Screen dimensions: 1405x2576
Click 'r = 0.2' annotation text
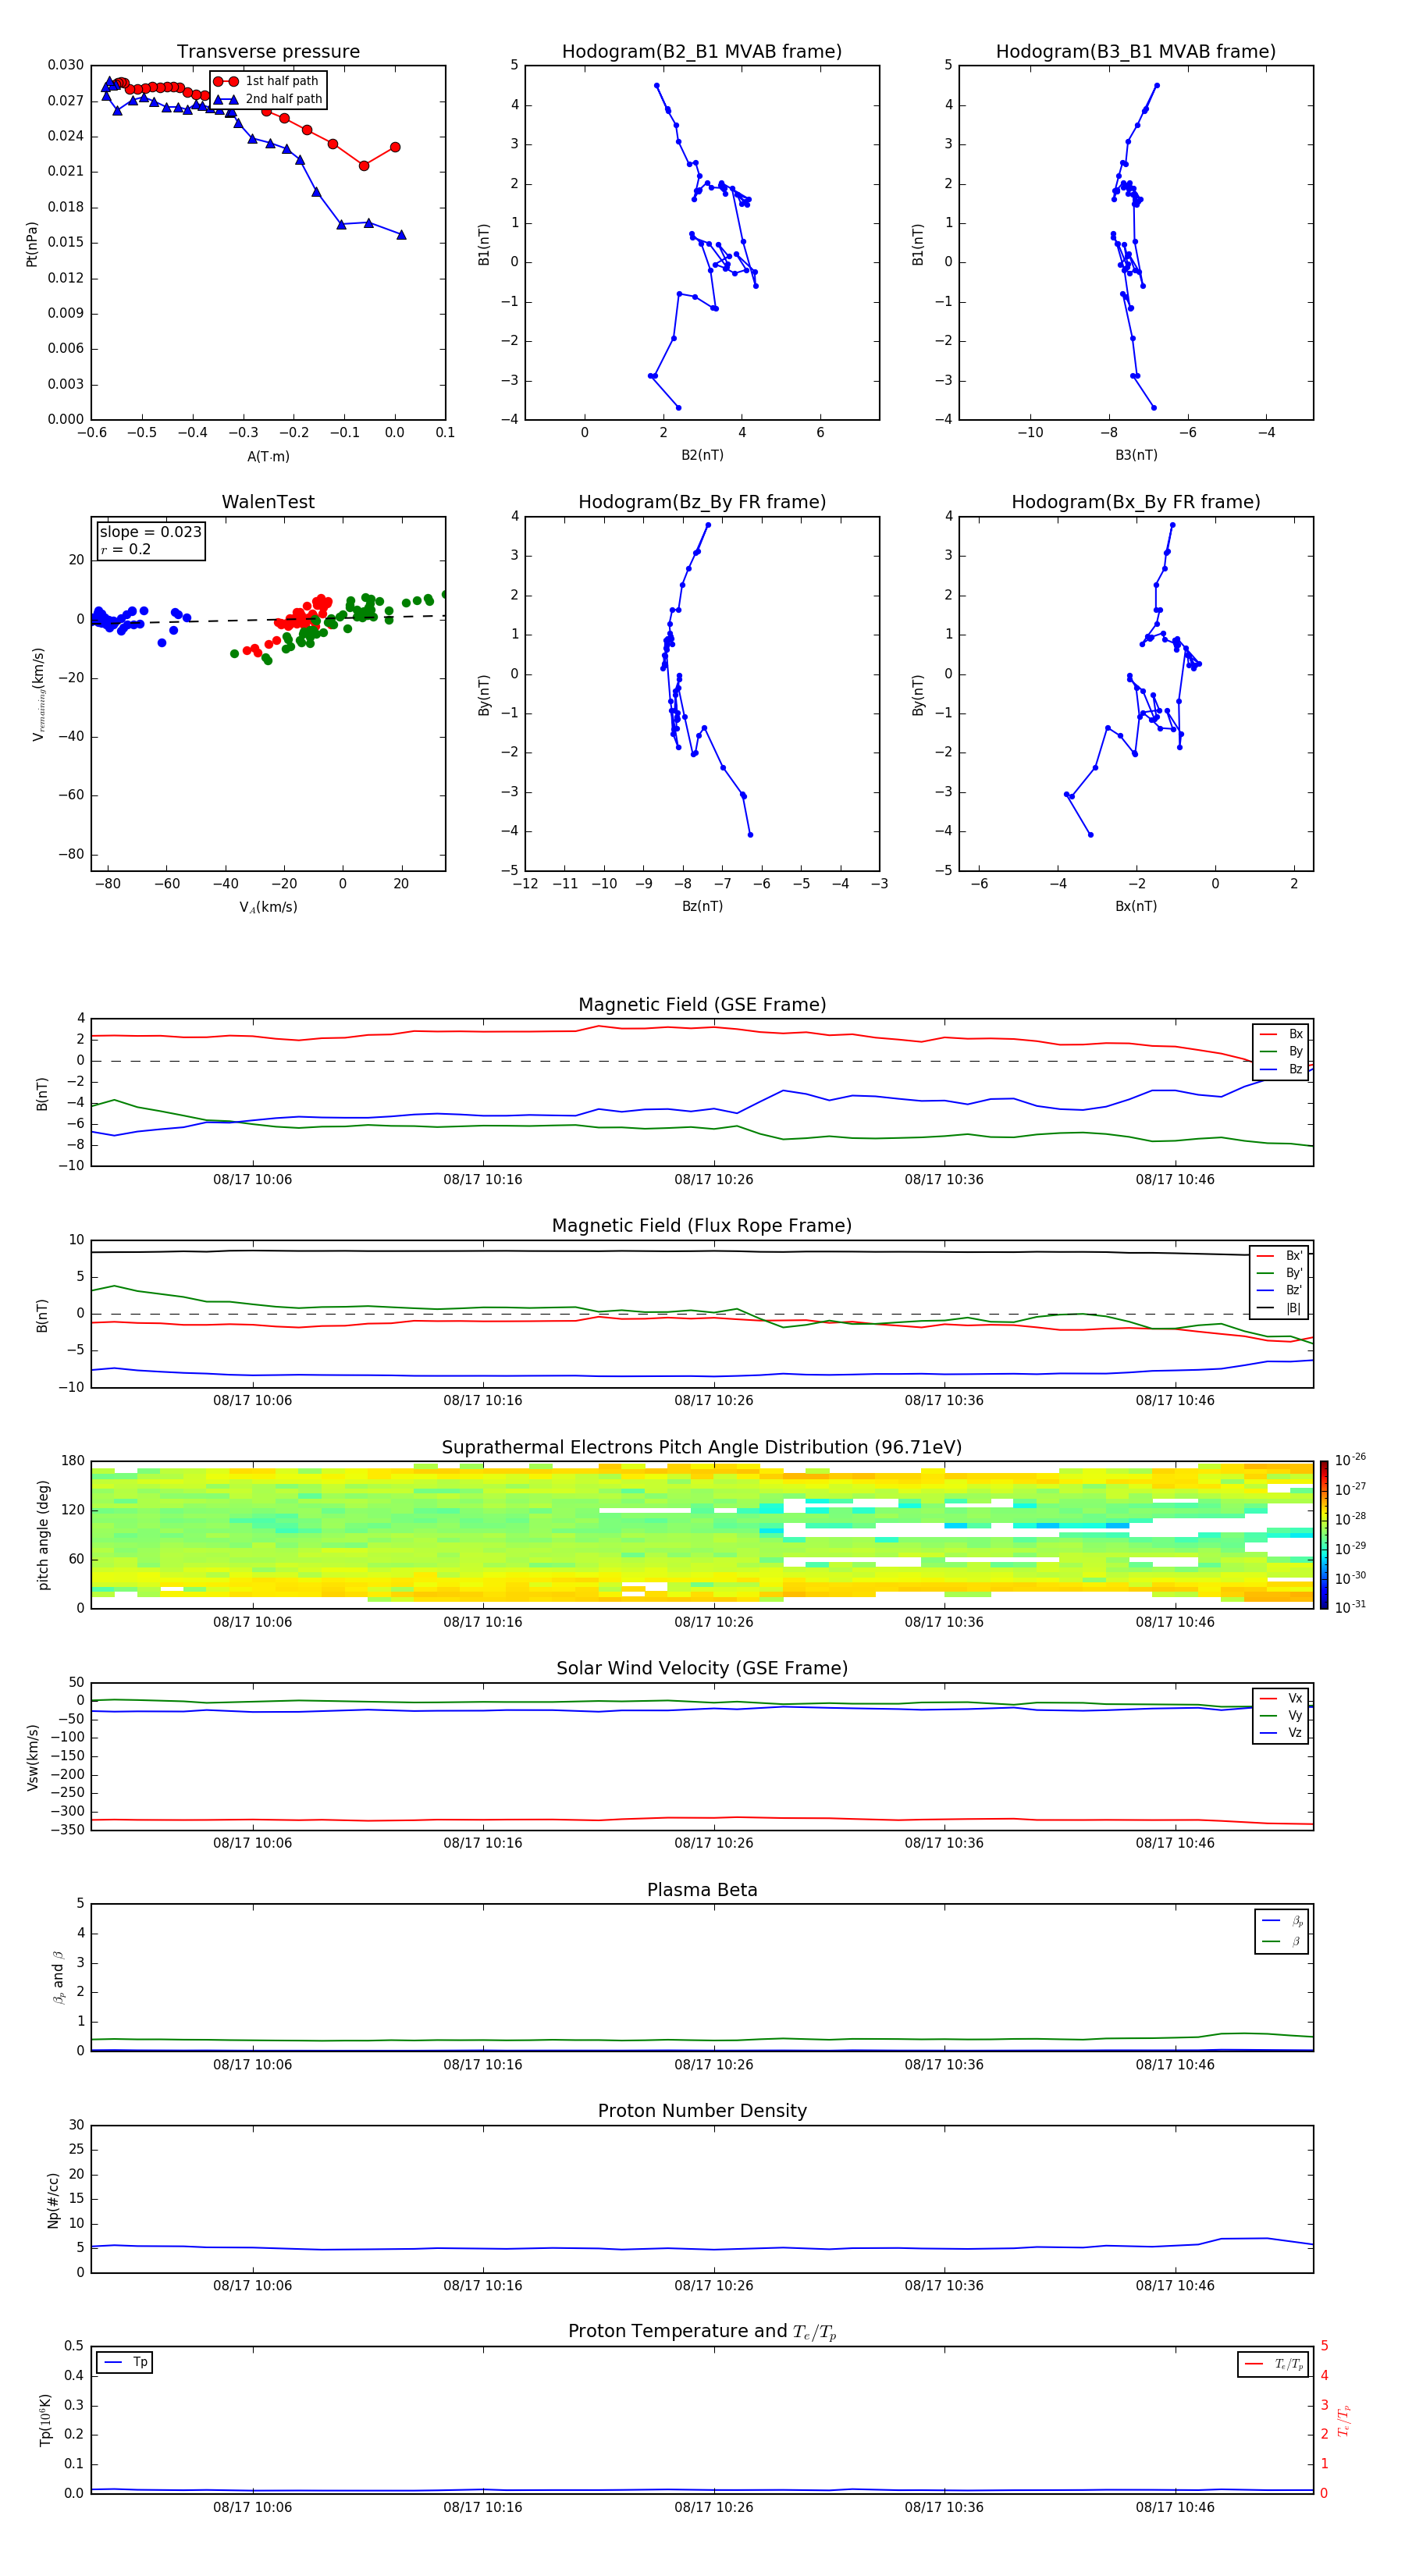[x=126, y=549]
